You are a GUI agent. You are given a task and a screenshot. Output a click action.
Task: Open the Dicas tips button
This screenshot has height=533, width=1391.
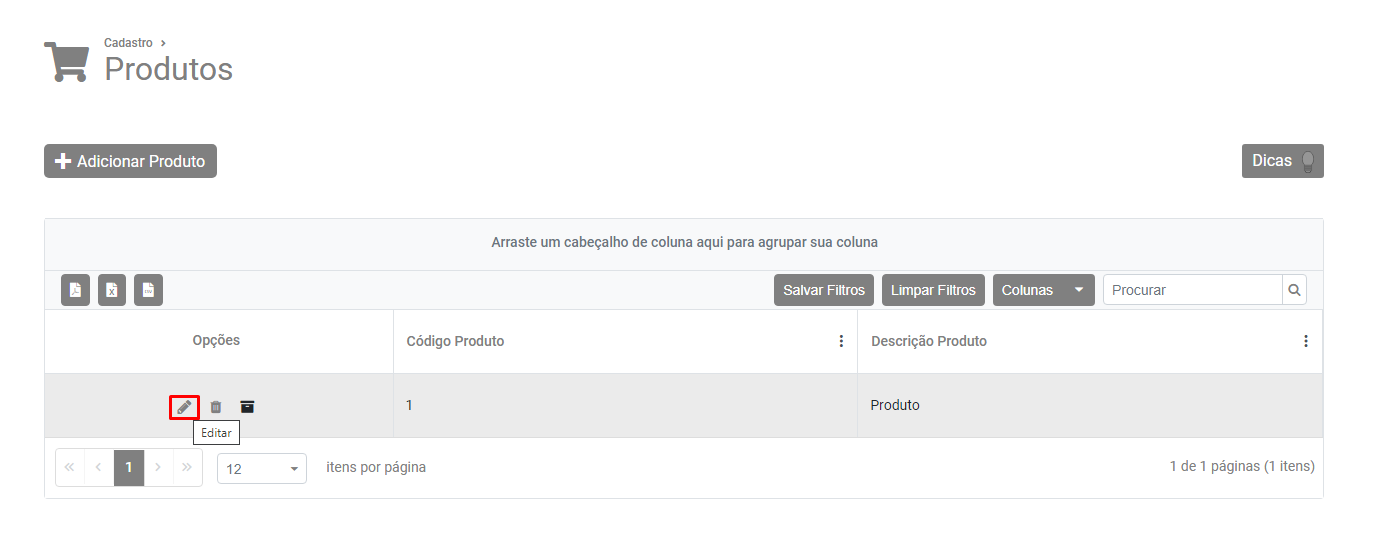click(x=1282, y=161)
